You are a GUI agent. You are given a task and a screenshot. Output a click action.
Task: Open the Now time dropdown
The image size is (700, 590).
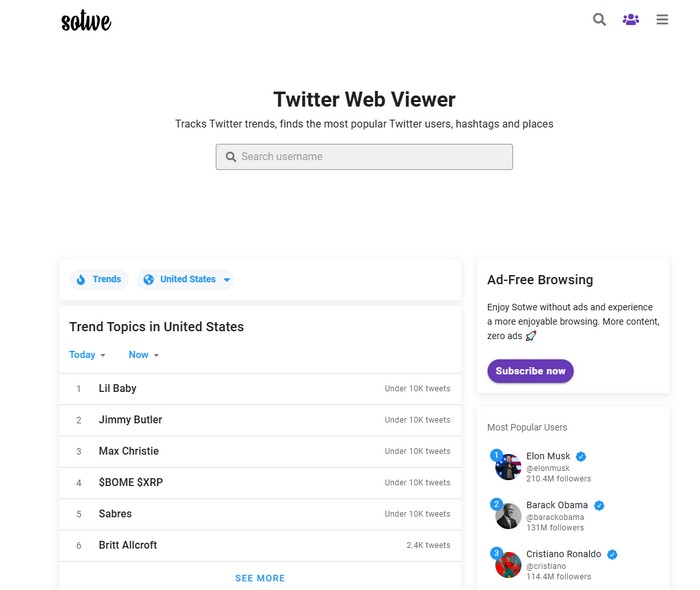point(144,355)
